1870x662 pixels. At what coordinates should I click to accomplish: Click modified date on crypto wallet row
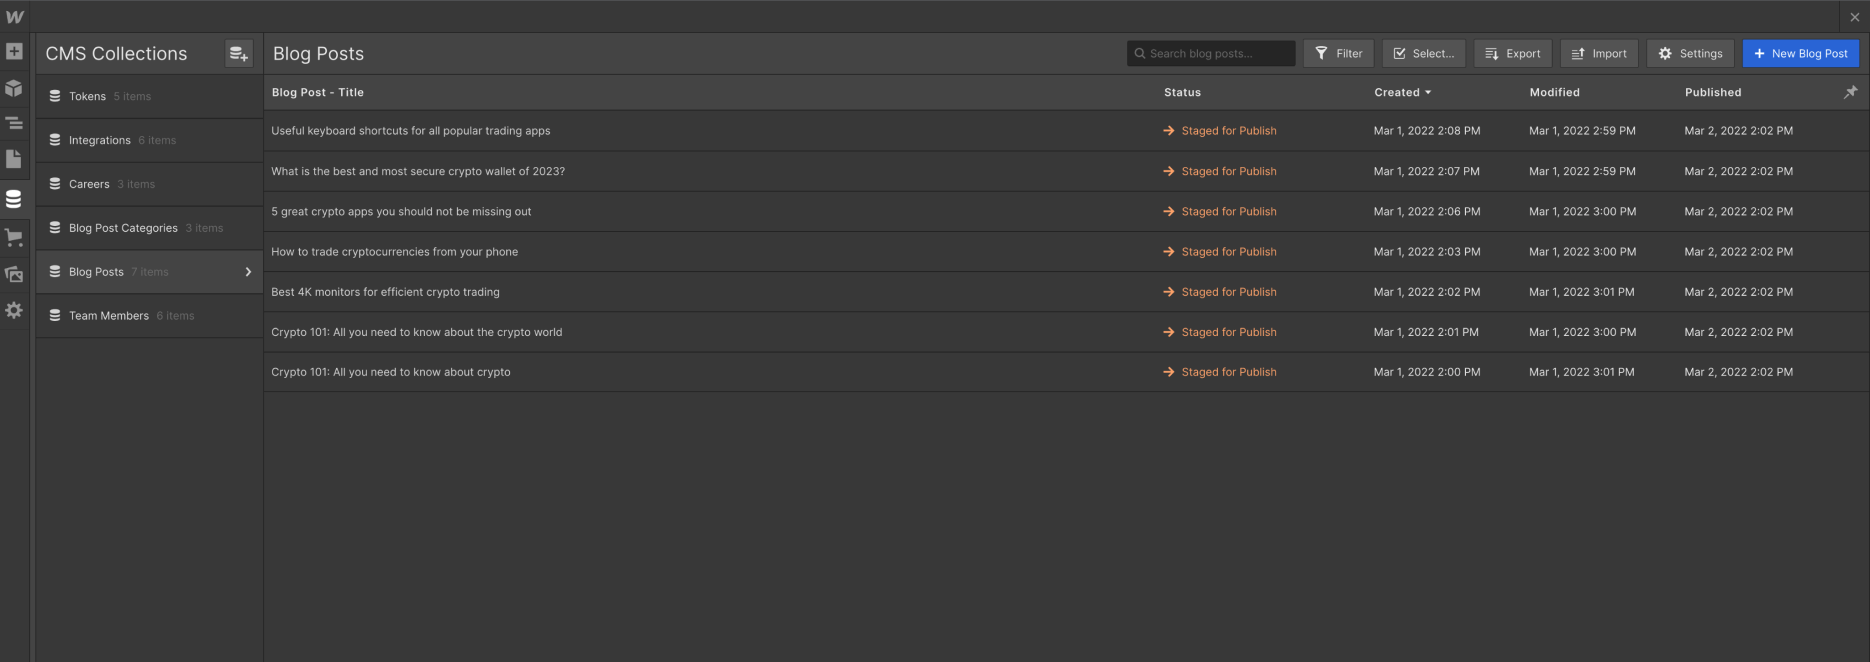(x=1582, y=172)
